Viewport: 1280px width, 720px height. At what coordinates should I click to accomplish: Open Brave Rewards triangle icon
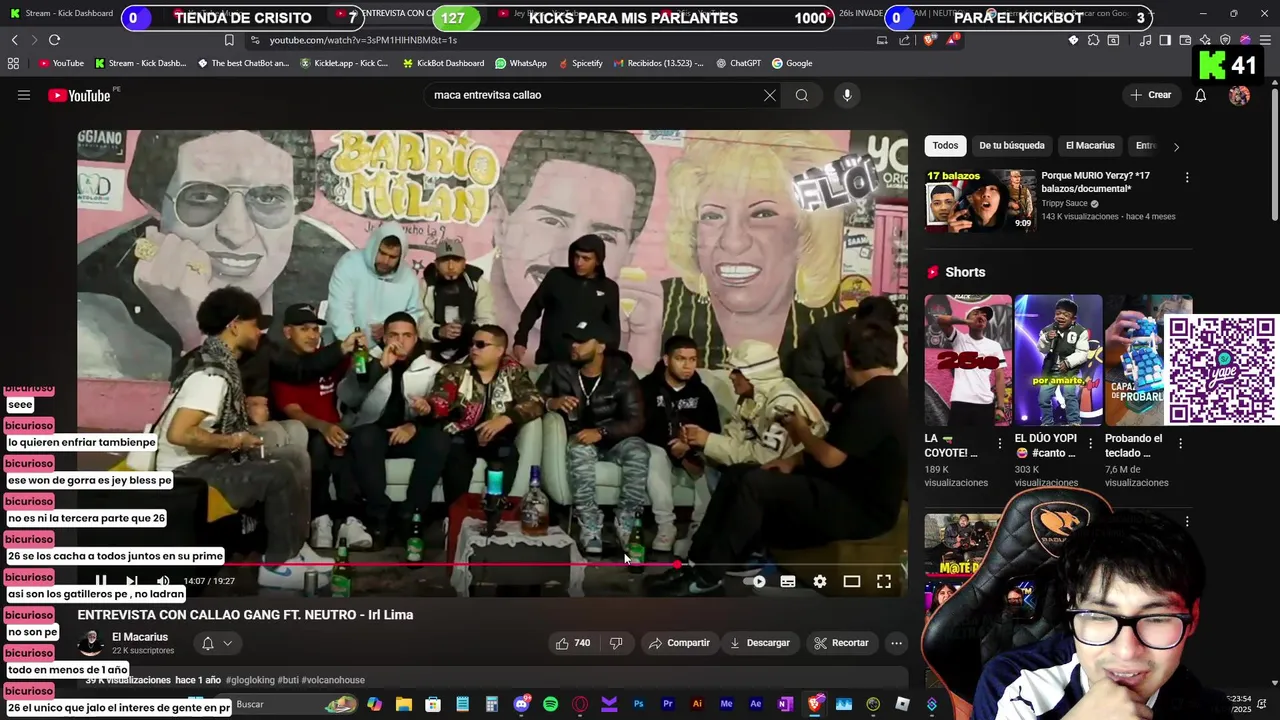[952, 40]
